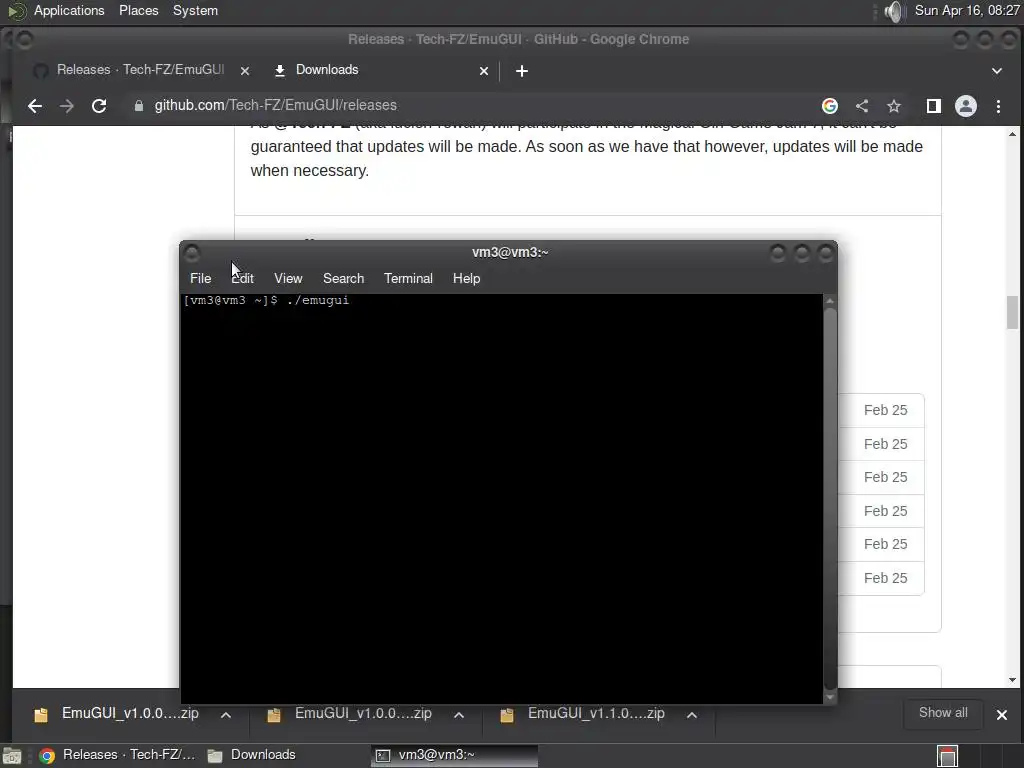Viewport: 1024px width, 768px height.
Task: Click the first Feb 25 date
Action: (x=886, y=410)
